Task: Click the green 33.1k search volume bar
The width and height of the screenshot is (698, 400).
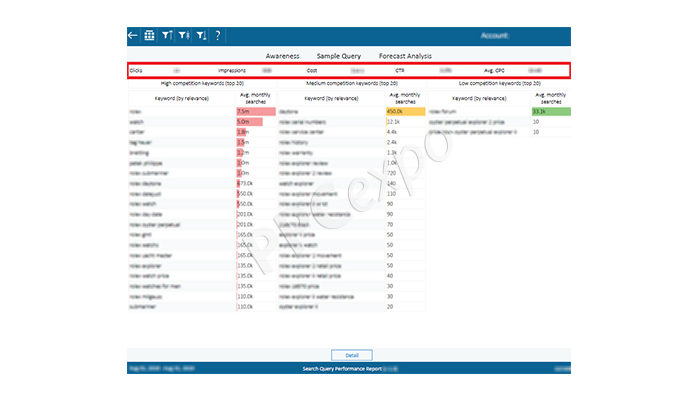Action: coord(551,112)
